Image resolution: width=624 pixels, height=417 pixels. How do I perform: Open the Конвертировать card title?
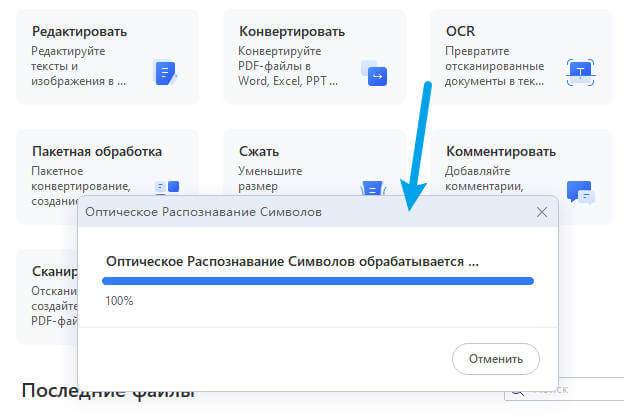[x=292, y=31]
